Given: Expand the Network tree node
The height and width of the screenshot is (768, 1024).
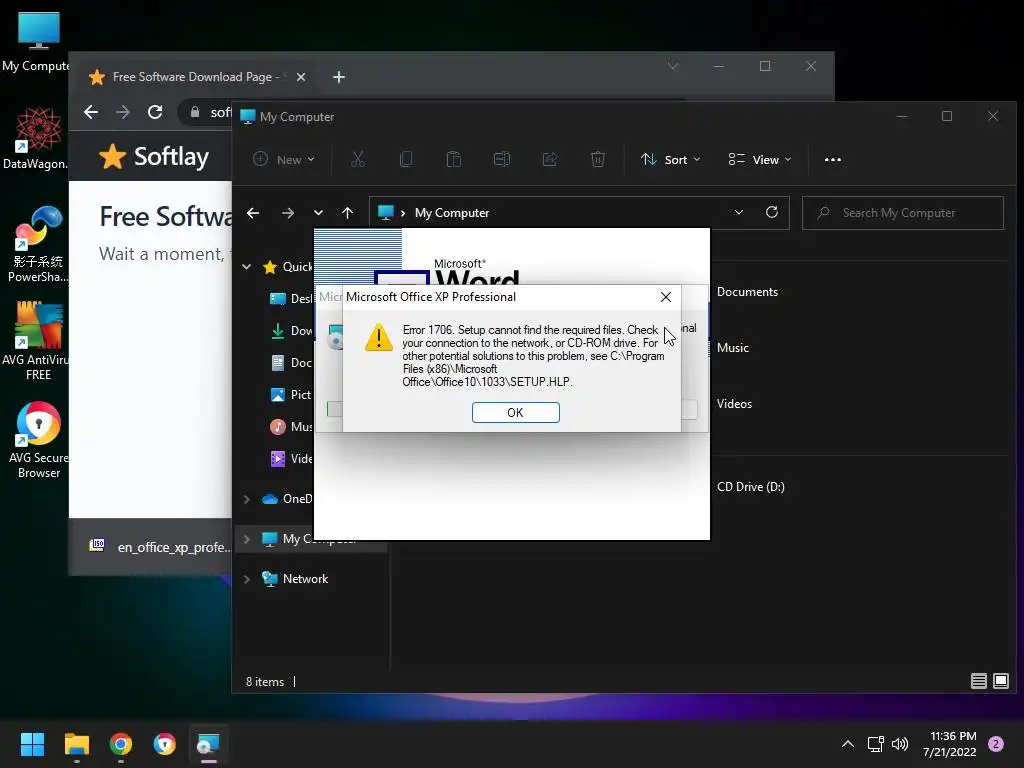Looking at the screenshot, I should point(247,579).
